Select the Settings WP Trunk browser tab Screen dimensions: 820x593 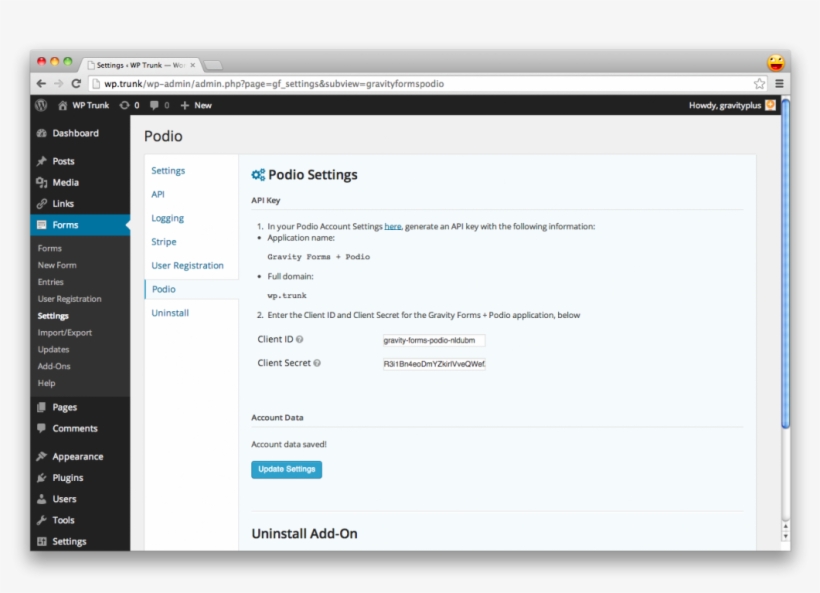pyautogui.click(x=139, y=65)
